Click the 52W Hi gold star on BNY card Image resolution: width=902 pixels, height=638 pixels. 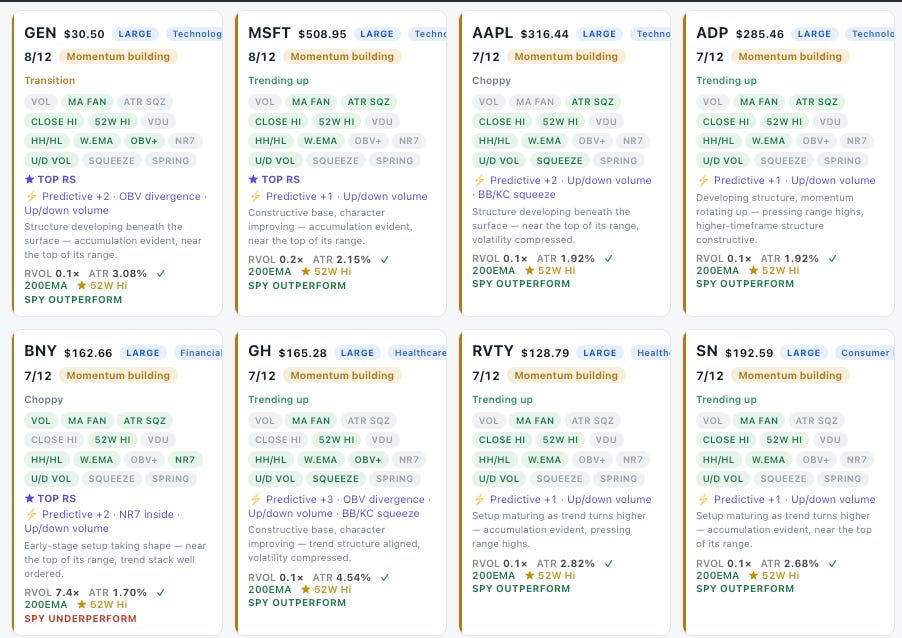point(82,604)
